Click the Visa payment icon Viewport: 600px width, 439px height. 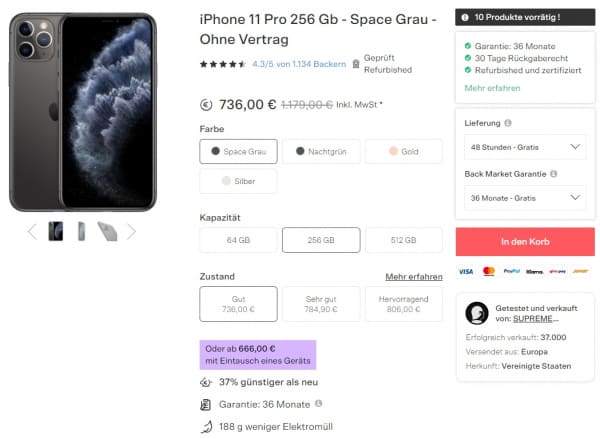pyautogui.click(x=466, y=271)
